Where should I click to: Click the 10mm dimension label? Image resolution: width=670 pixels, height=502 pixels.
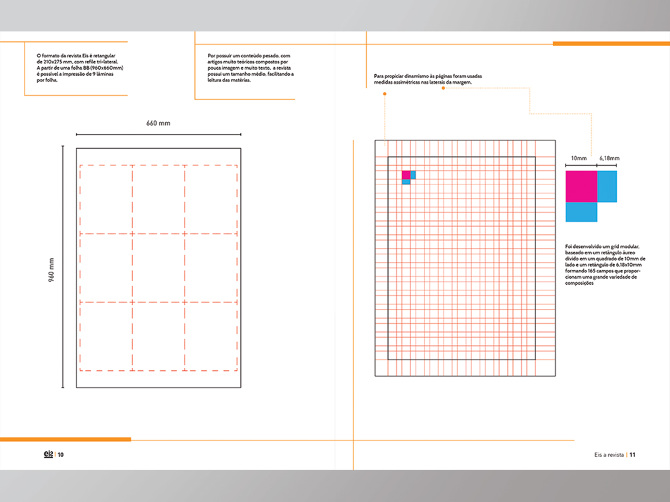tap(578, 158)
